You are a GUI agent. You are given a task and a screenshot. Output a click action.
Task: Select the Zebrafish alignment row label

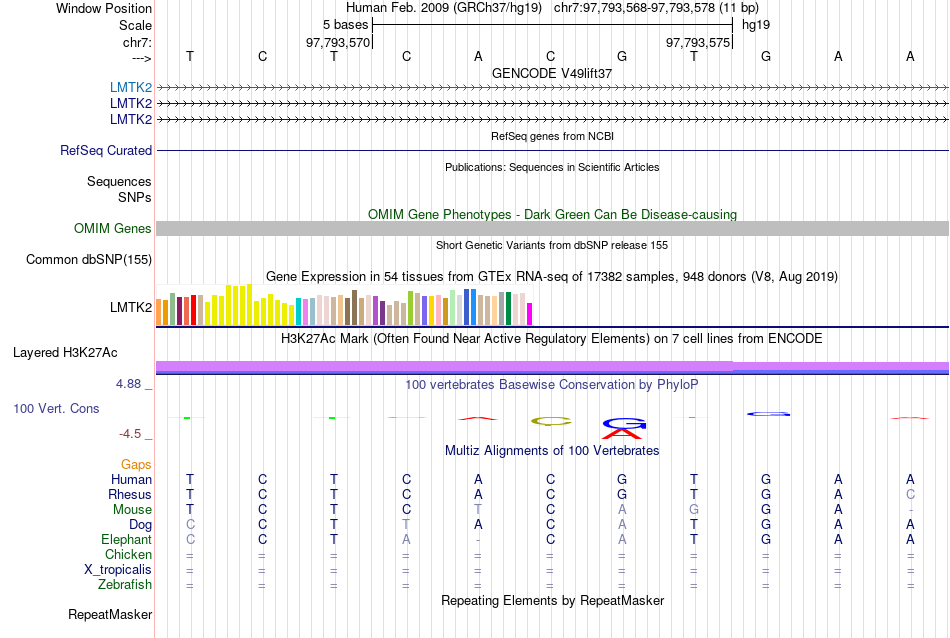pos(125,585)
